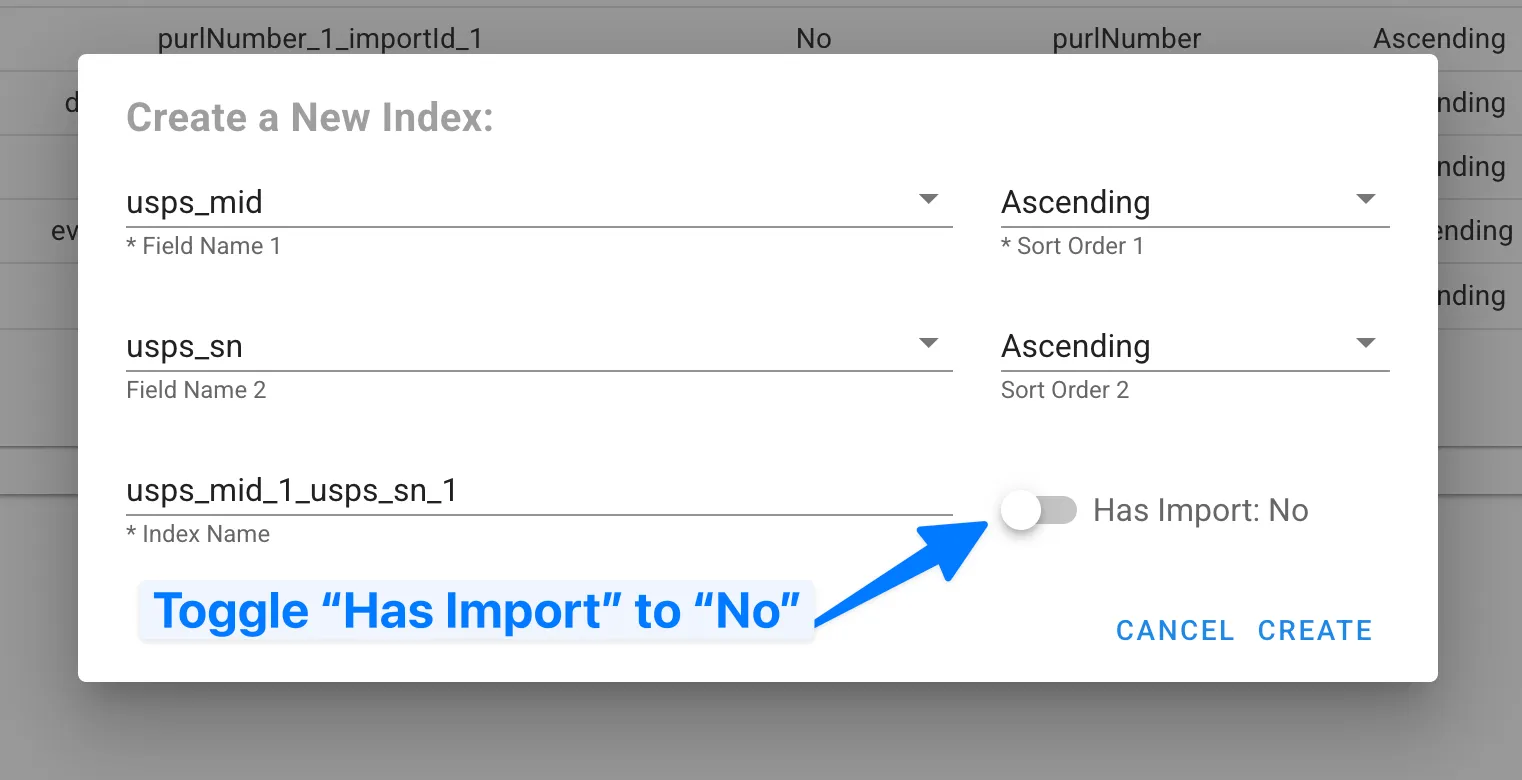Select the Ascending value in Sort Order 2
The image size is (1522, 780).
pos(1075,346)
